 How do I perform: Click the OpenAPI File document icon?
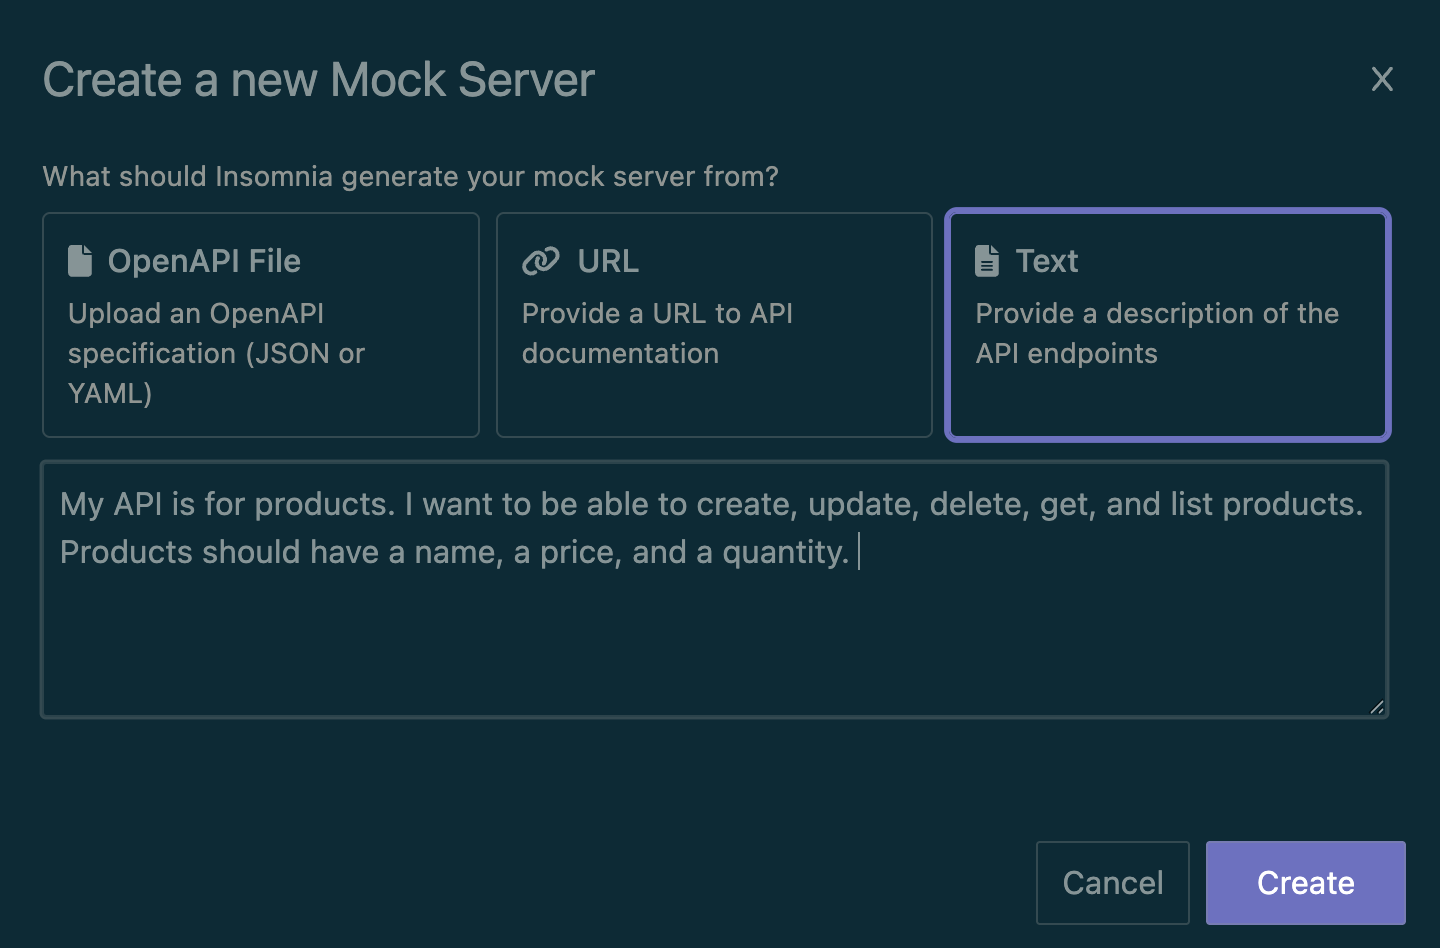tap(80, 261)
